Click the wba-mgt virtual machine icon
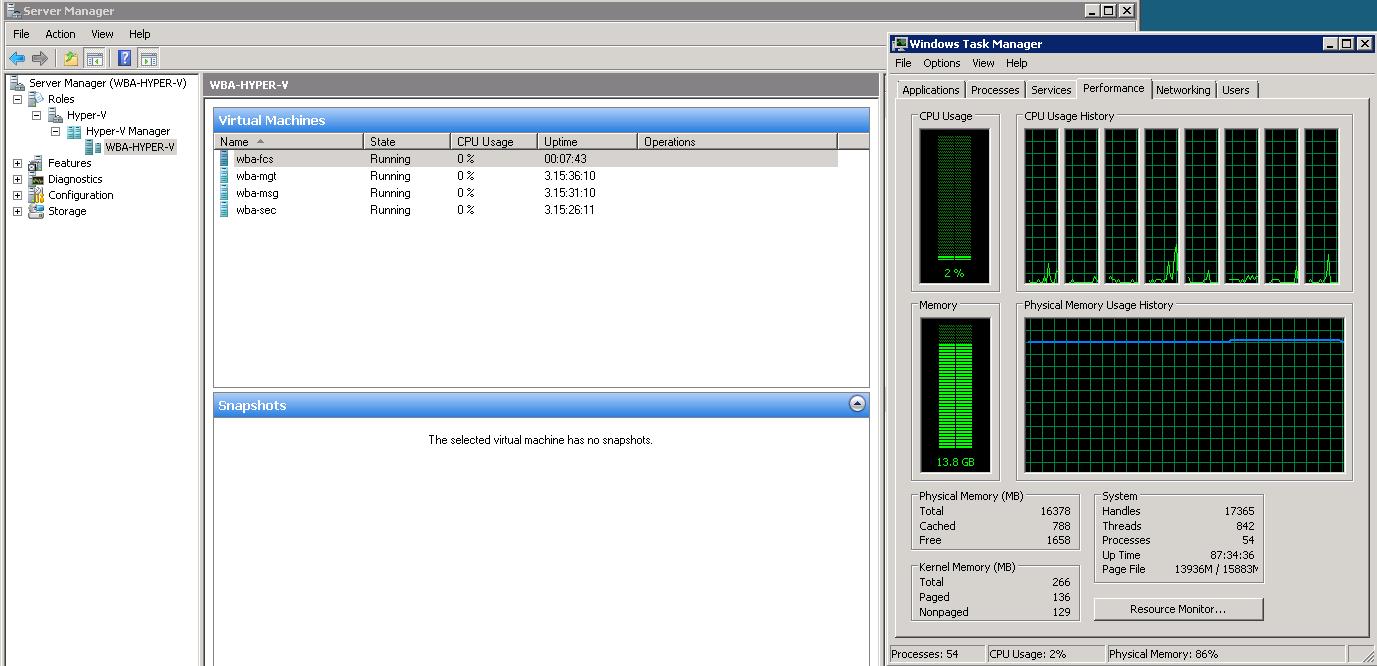 [225, 175]
